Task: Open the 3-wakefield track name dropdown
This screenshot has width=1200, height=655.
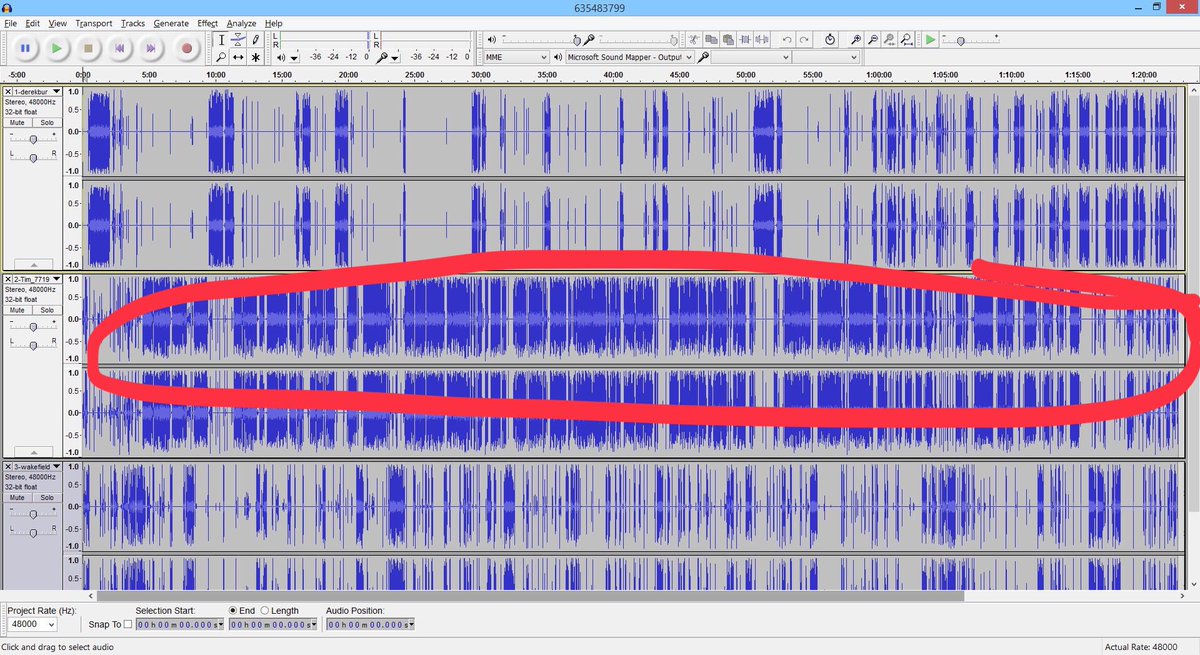Action: [x=37, y=467]
